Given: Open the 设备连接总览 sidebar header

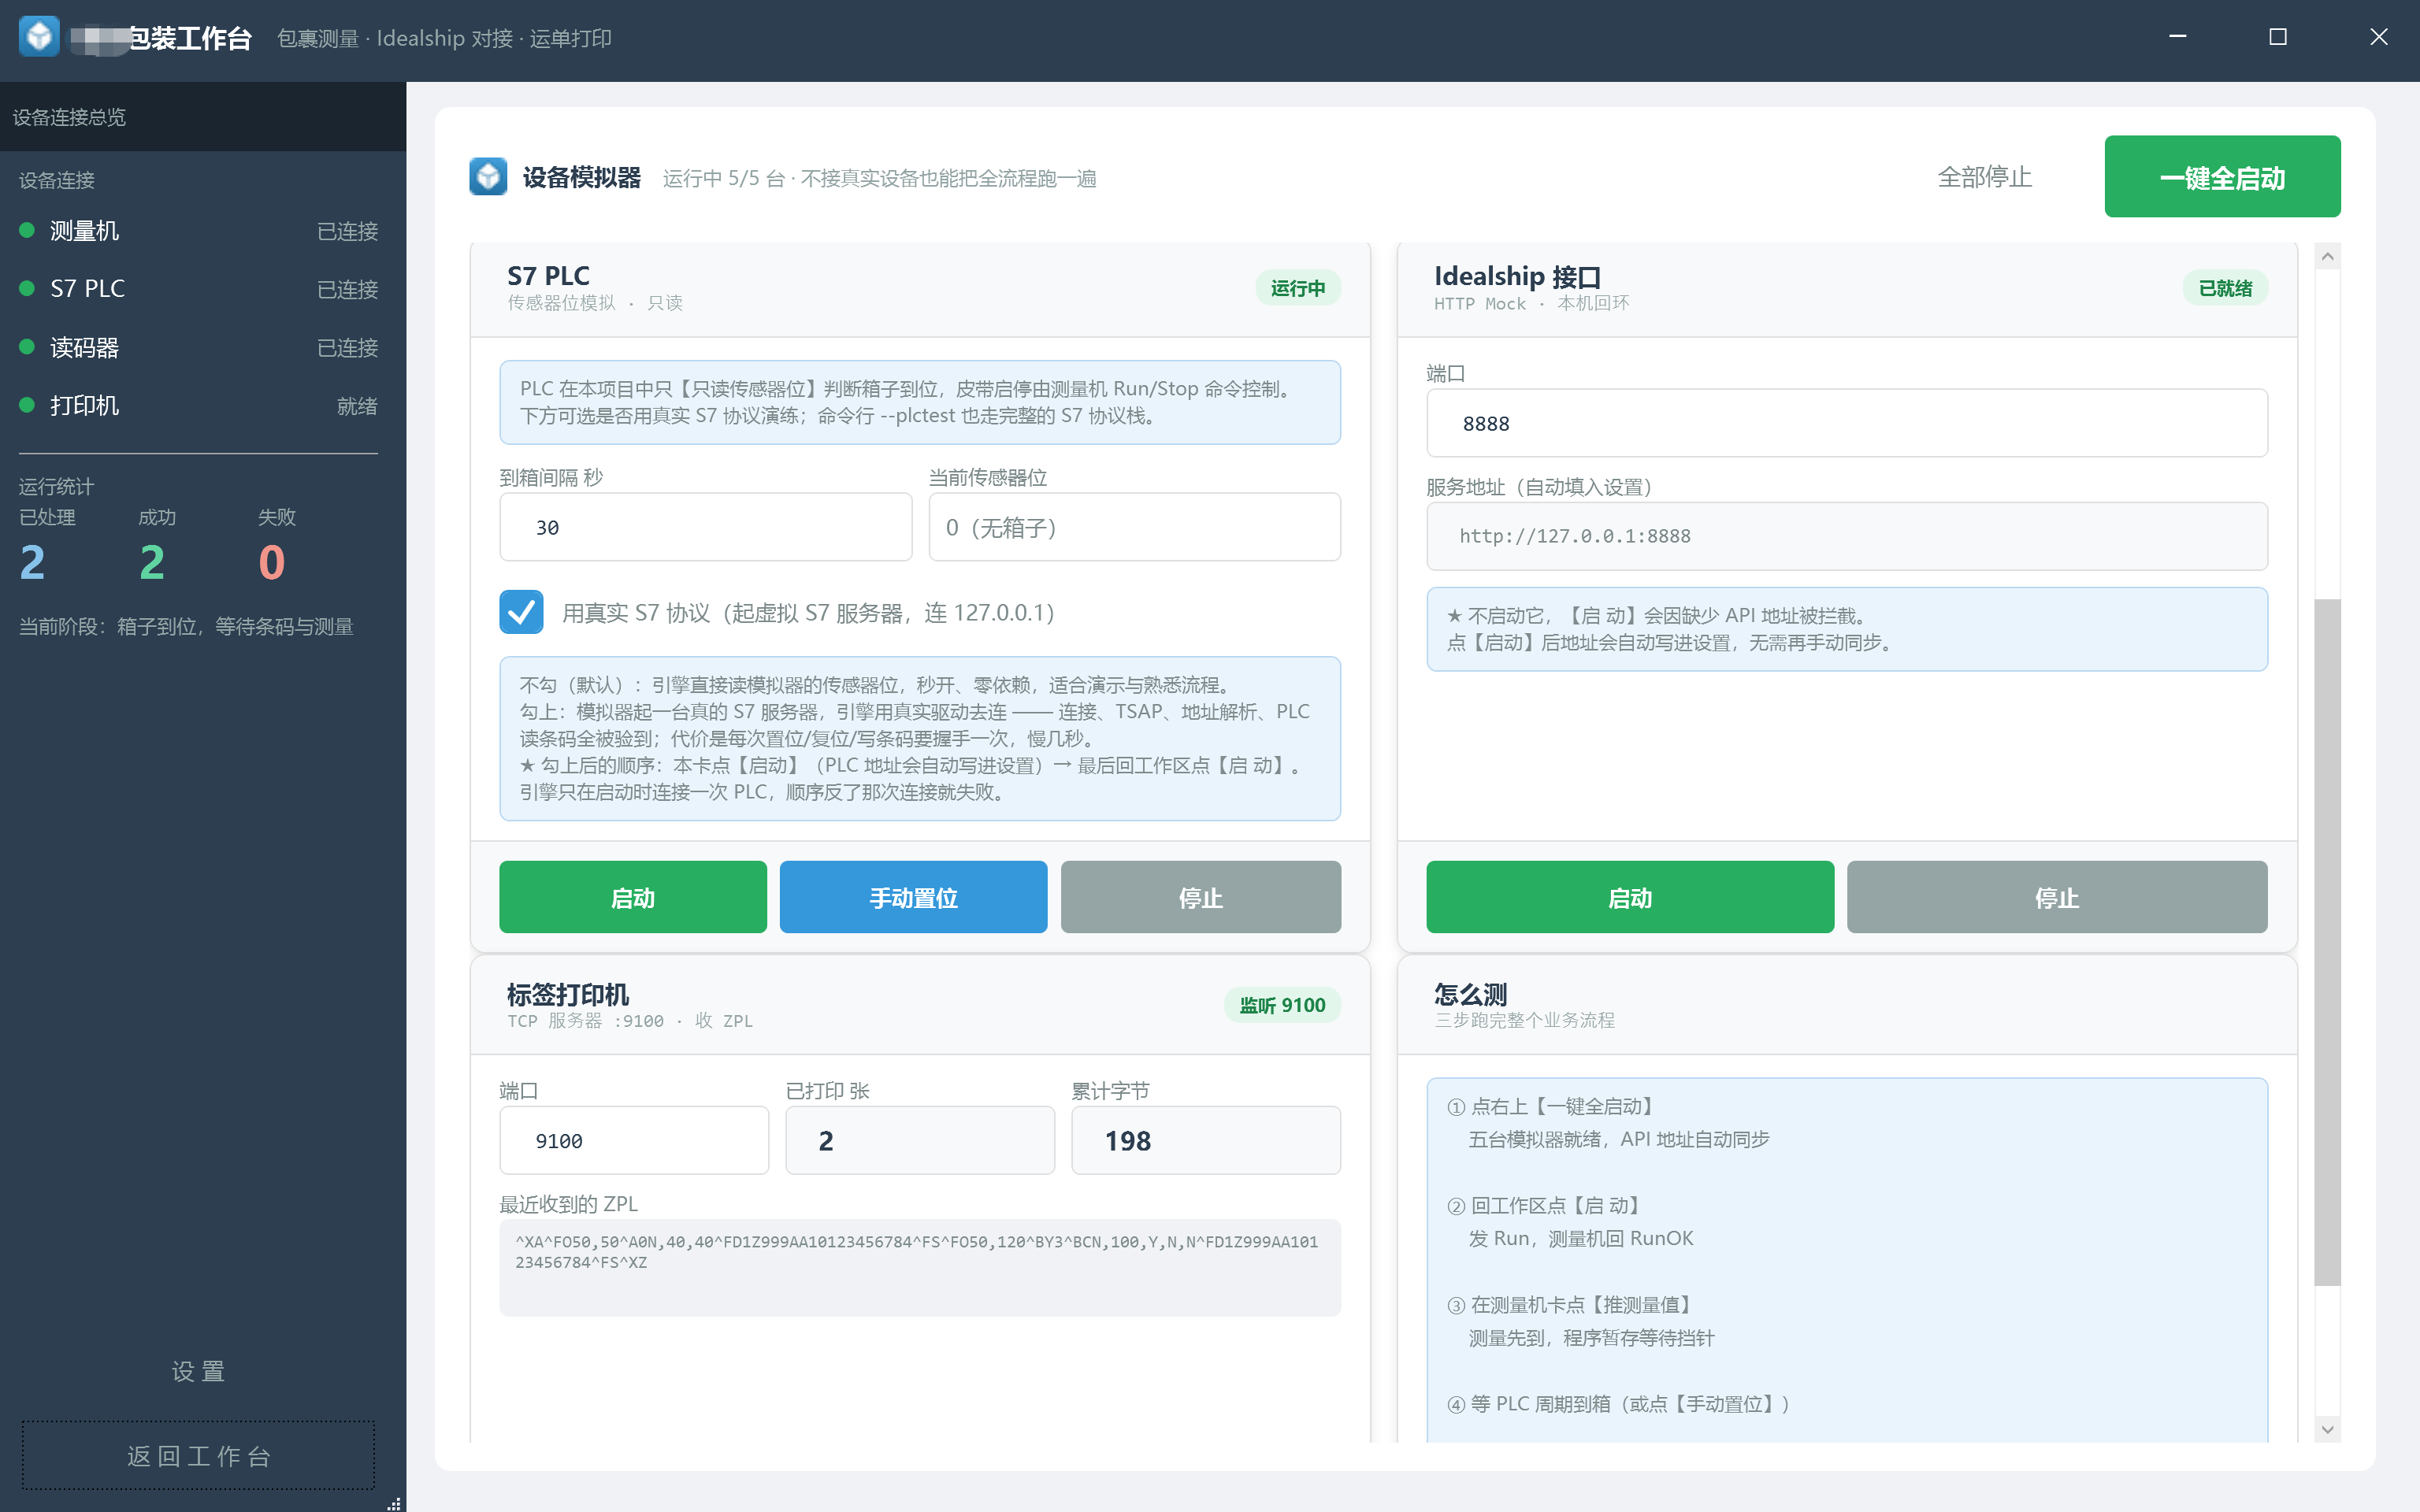Looking at the screenshot, I should (203, 117).
